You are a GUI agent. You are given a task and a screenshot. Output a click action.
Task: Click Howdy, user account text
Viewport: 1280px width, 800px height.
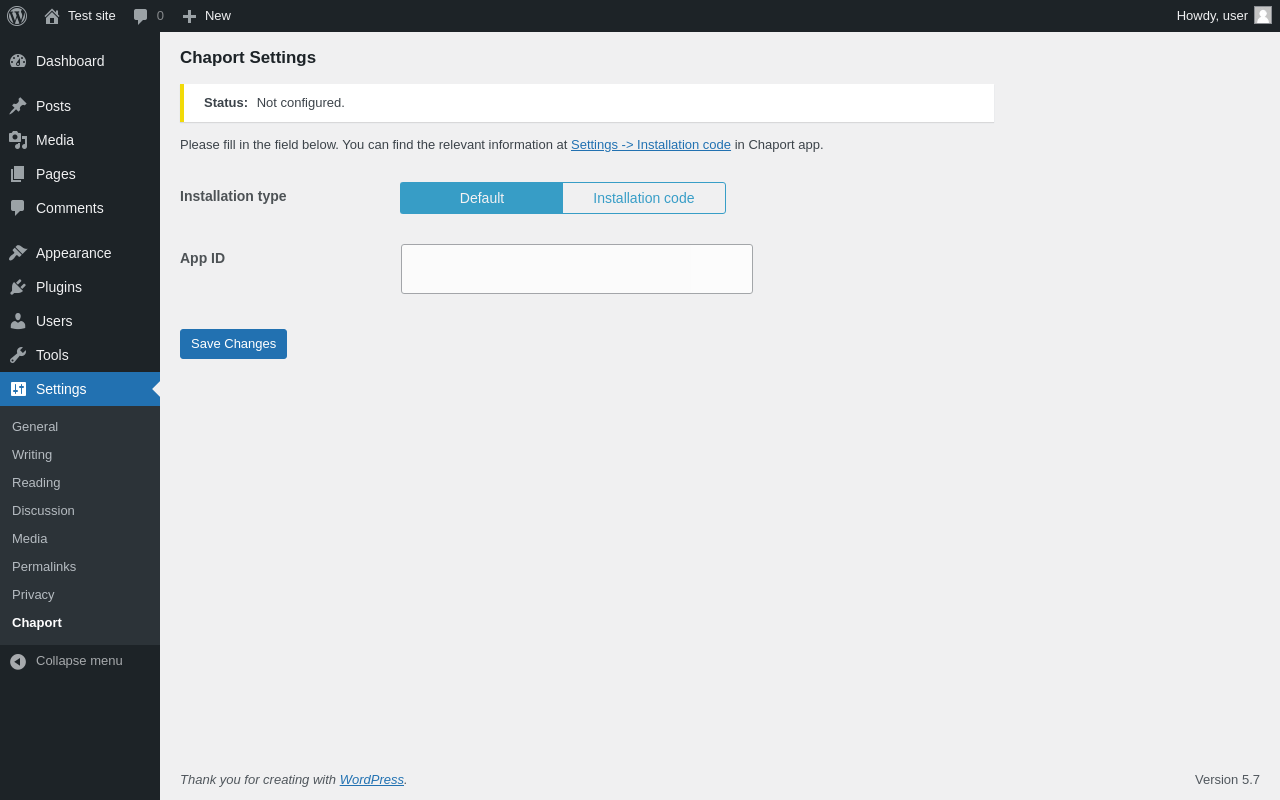click(1212, 16)
